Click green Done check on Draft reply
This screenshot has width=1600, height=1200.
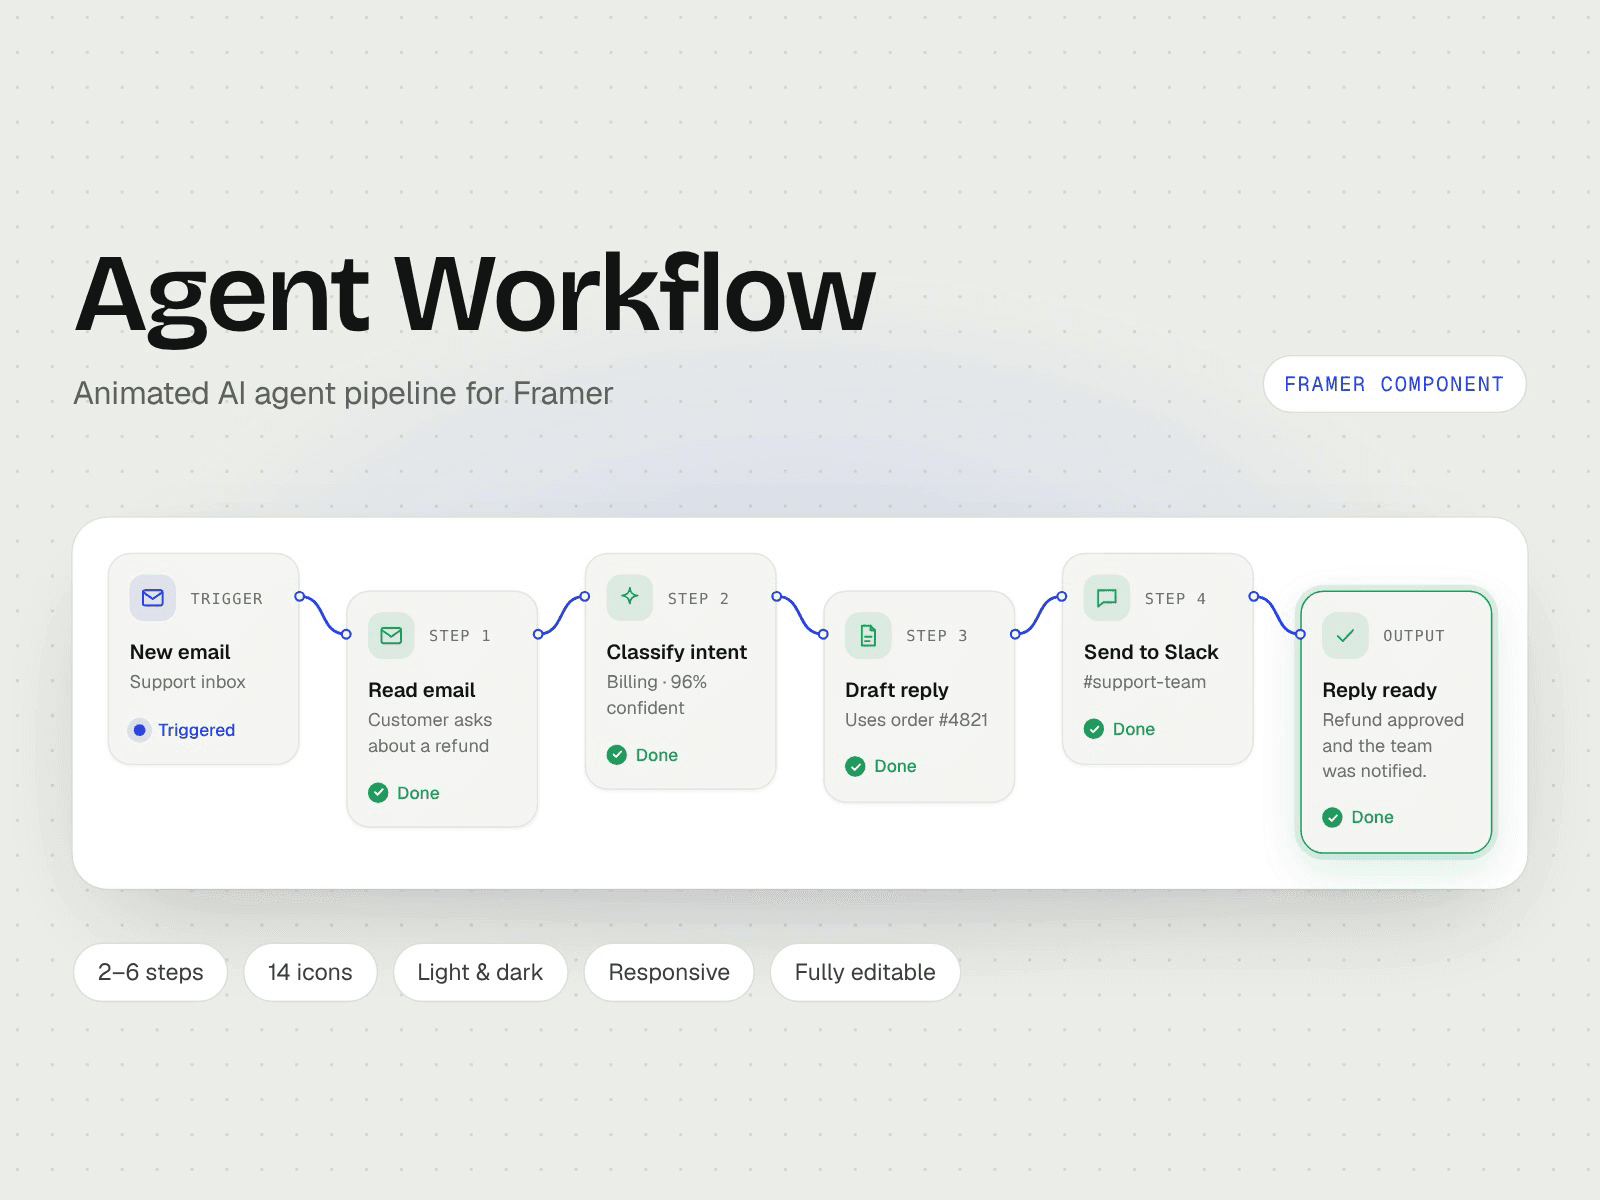(x=855, y=766)
